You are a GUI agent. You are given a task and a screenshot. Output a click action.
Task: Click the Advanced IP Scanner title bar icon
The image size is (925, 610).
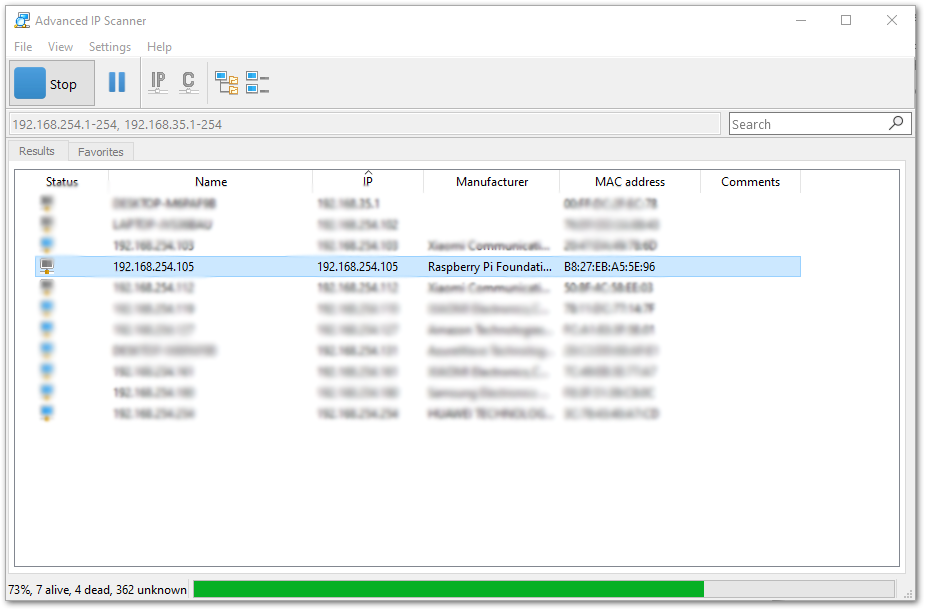[22, 20]
